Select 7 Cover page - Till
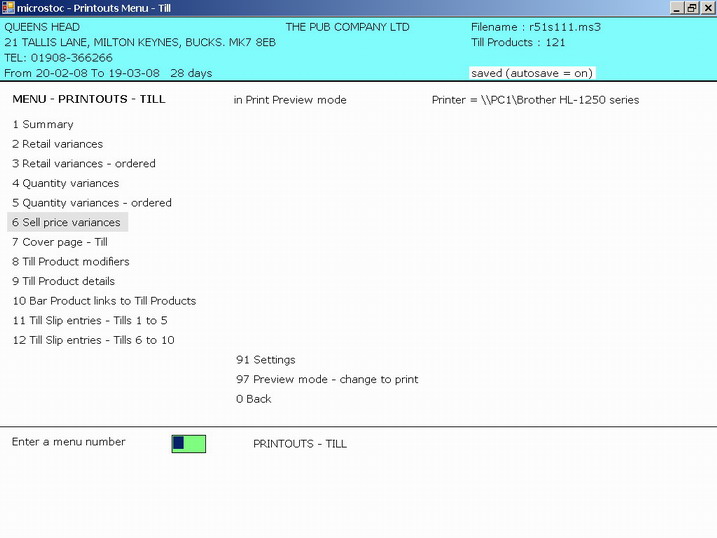 click(60, 242)
